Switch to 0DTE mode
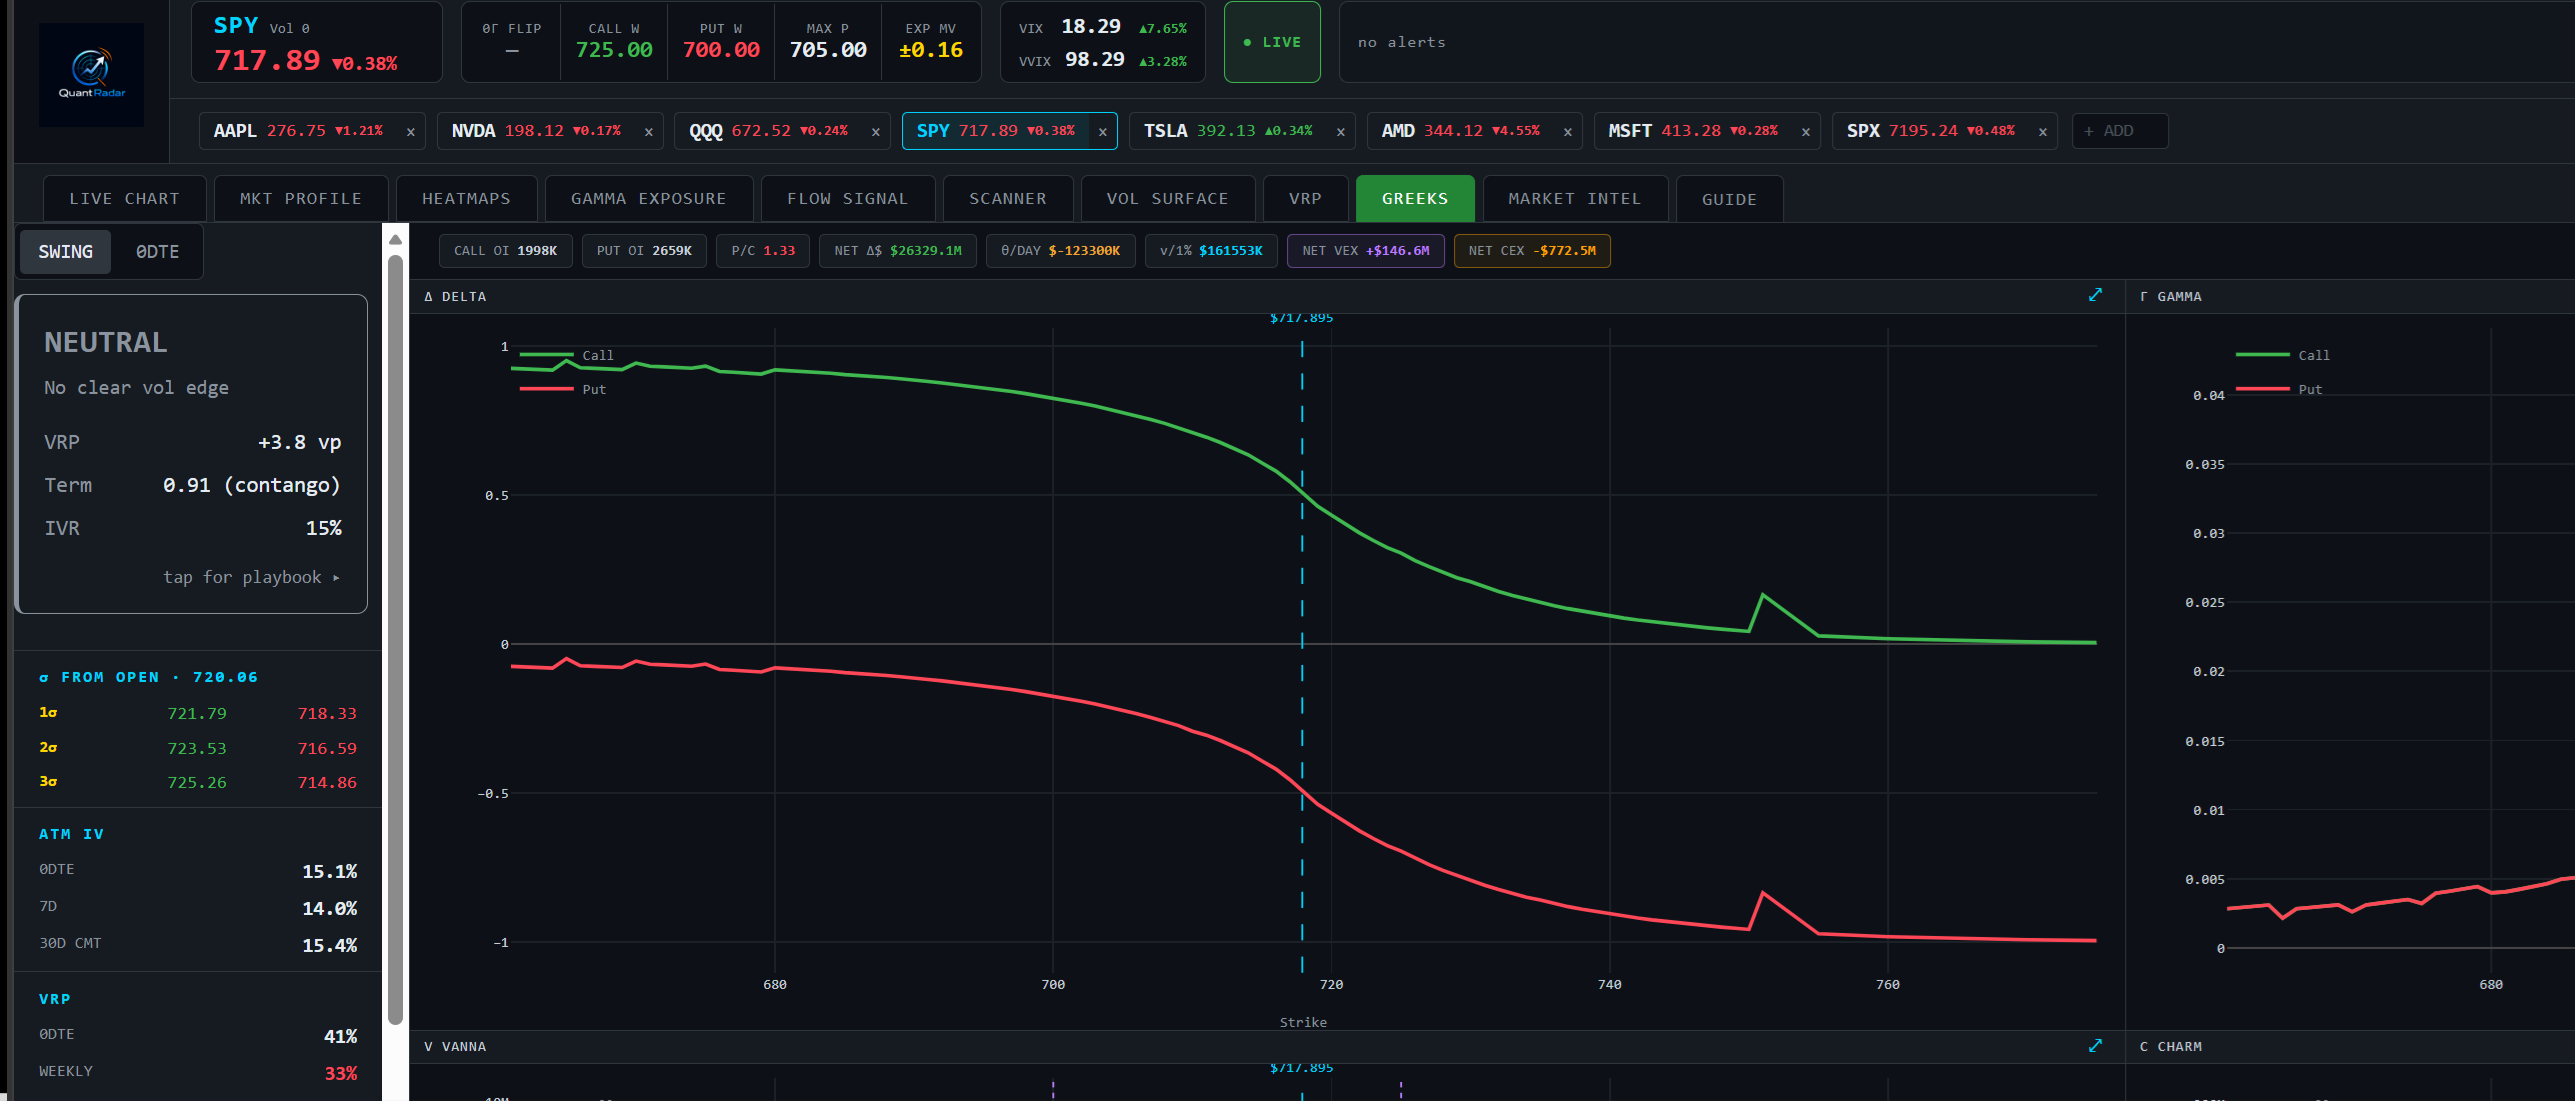 157,252
